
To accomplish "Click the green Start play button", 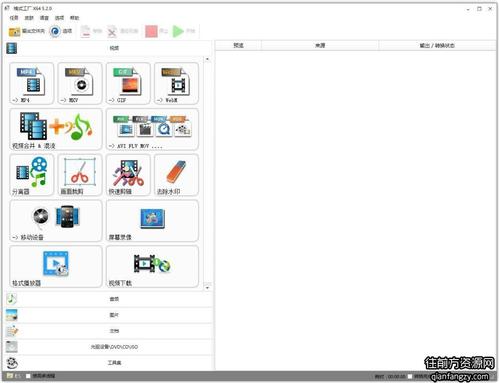I will pos(184,31).
